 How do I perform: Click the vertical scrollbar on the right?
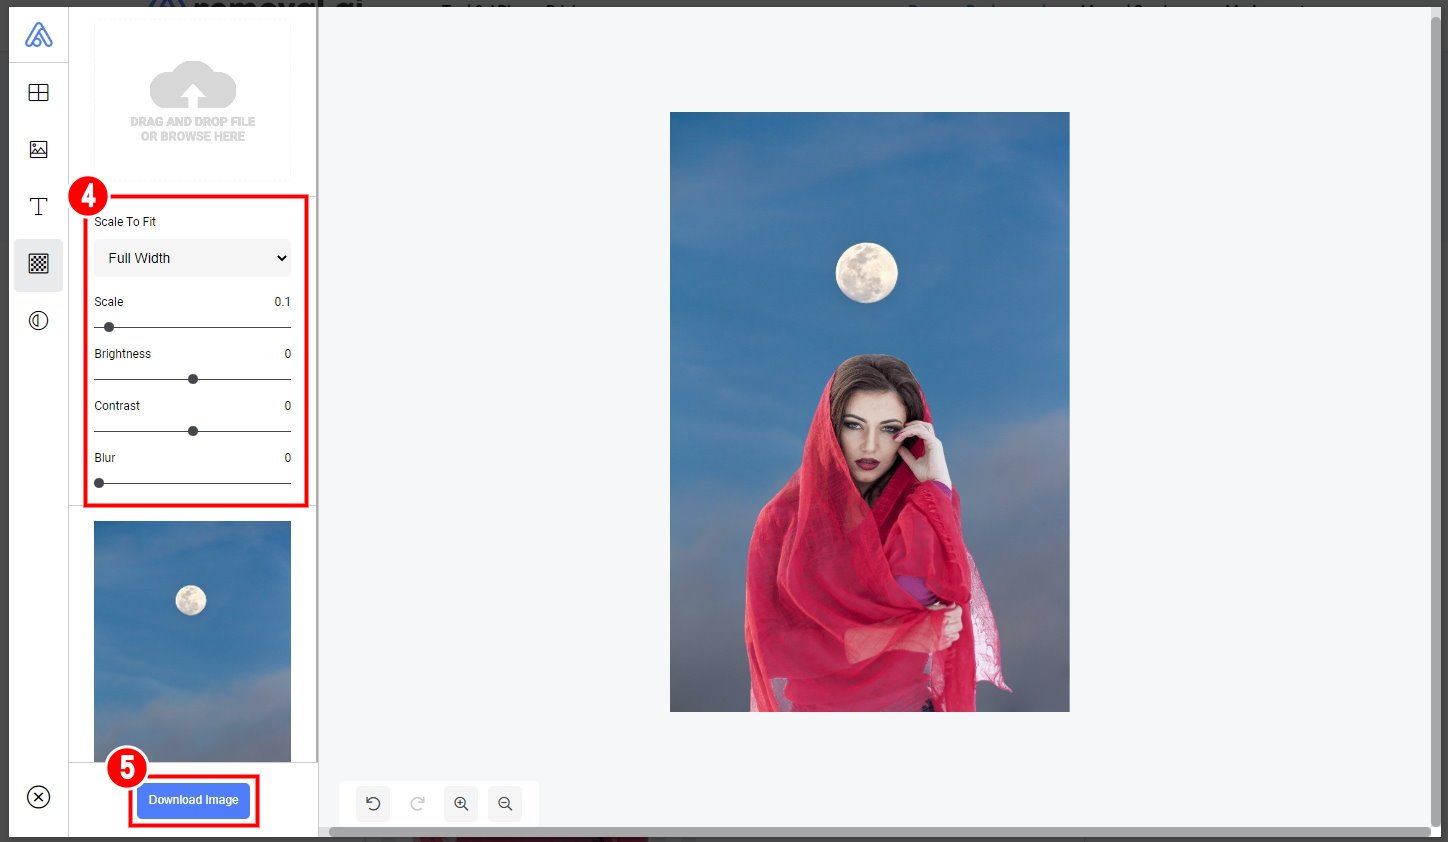coord(1436,420)
